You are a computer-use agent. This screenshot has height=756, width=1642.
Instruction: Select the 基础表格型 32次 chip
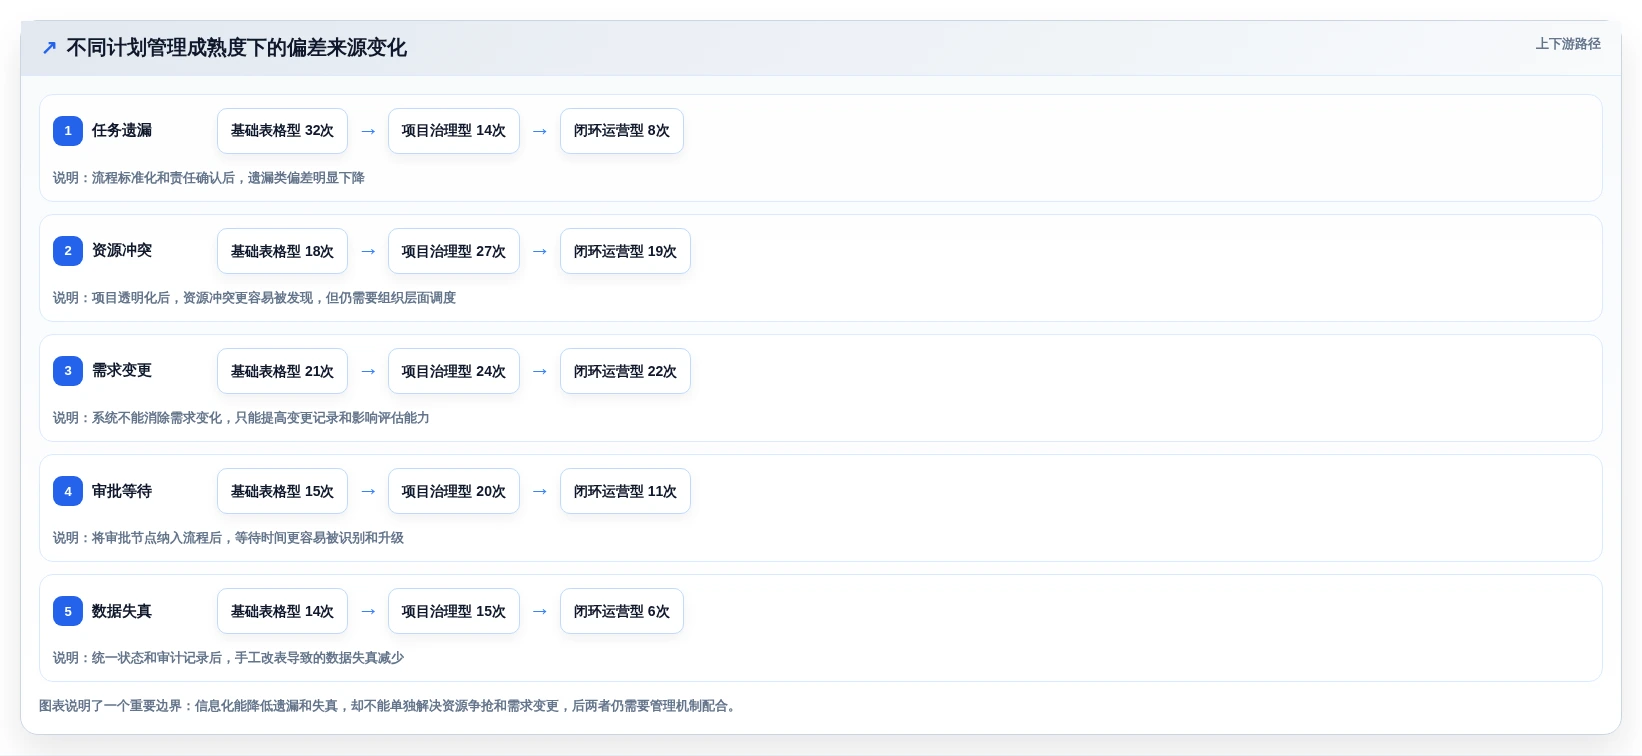click(282, 131)
